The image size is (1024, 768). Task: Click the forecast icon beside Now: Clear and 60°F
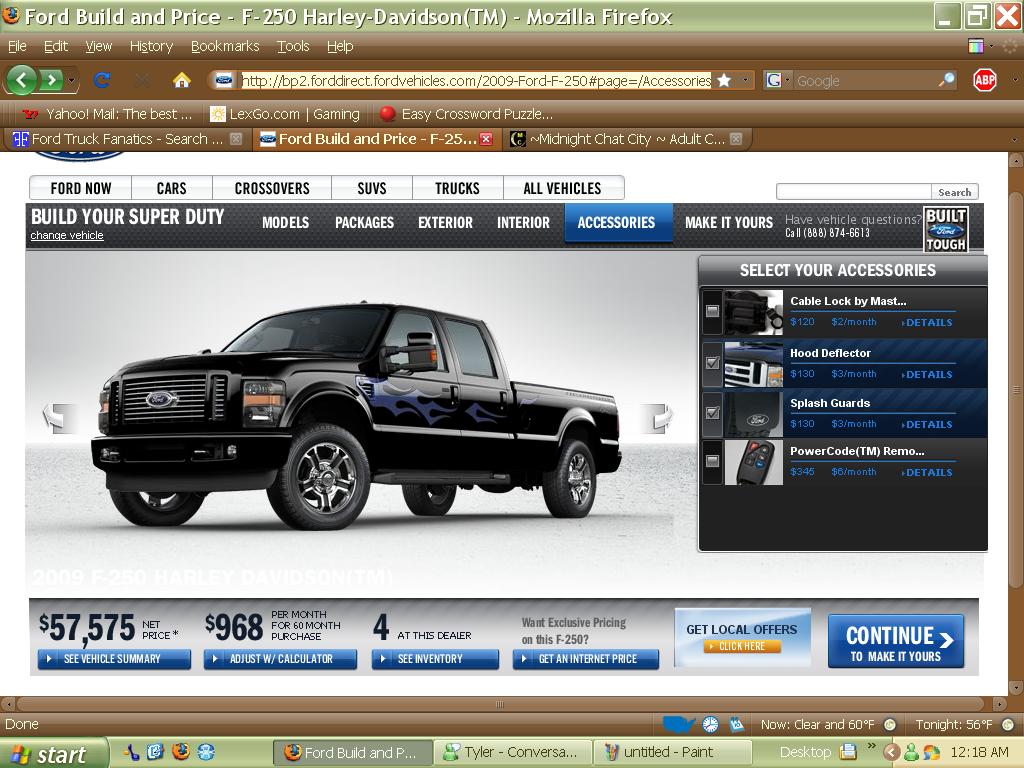[x=889, y=724]
